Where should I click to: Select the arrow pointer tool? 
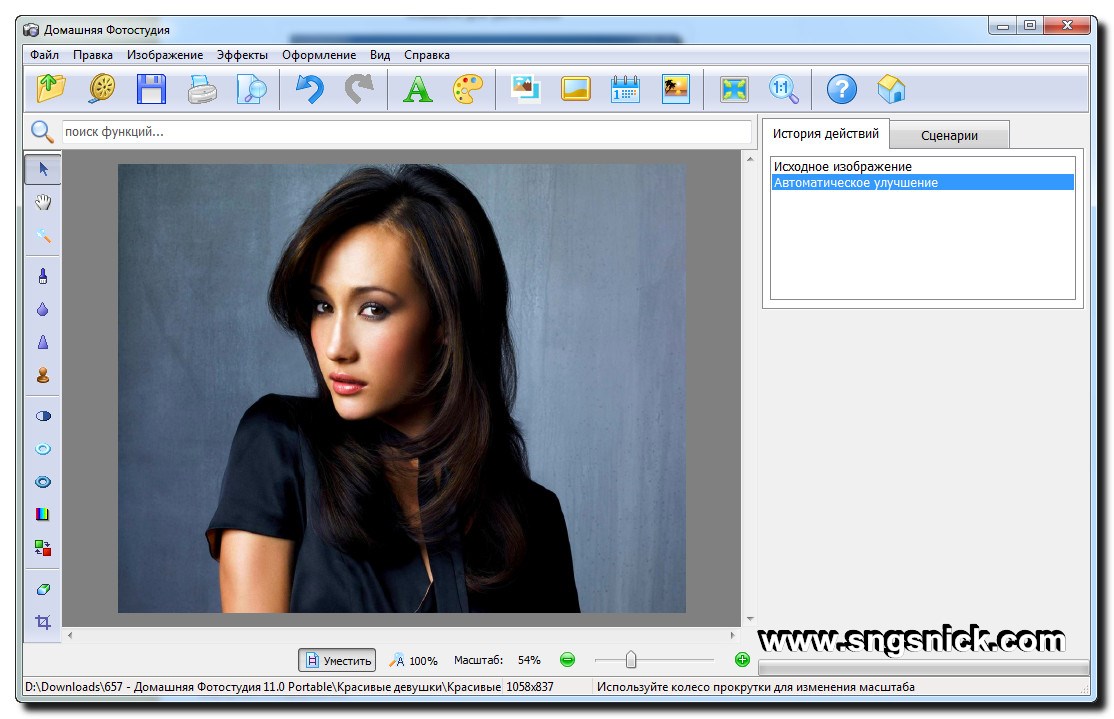(43, 169)
